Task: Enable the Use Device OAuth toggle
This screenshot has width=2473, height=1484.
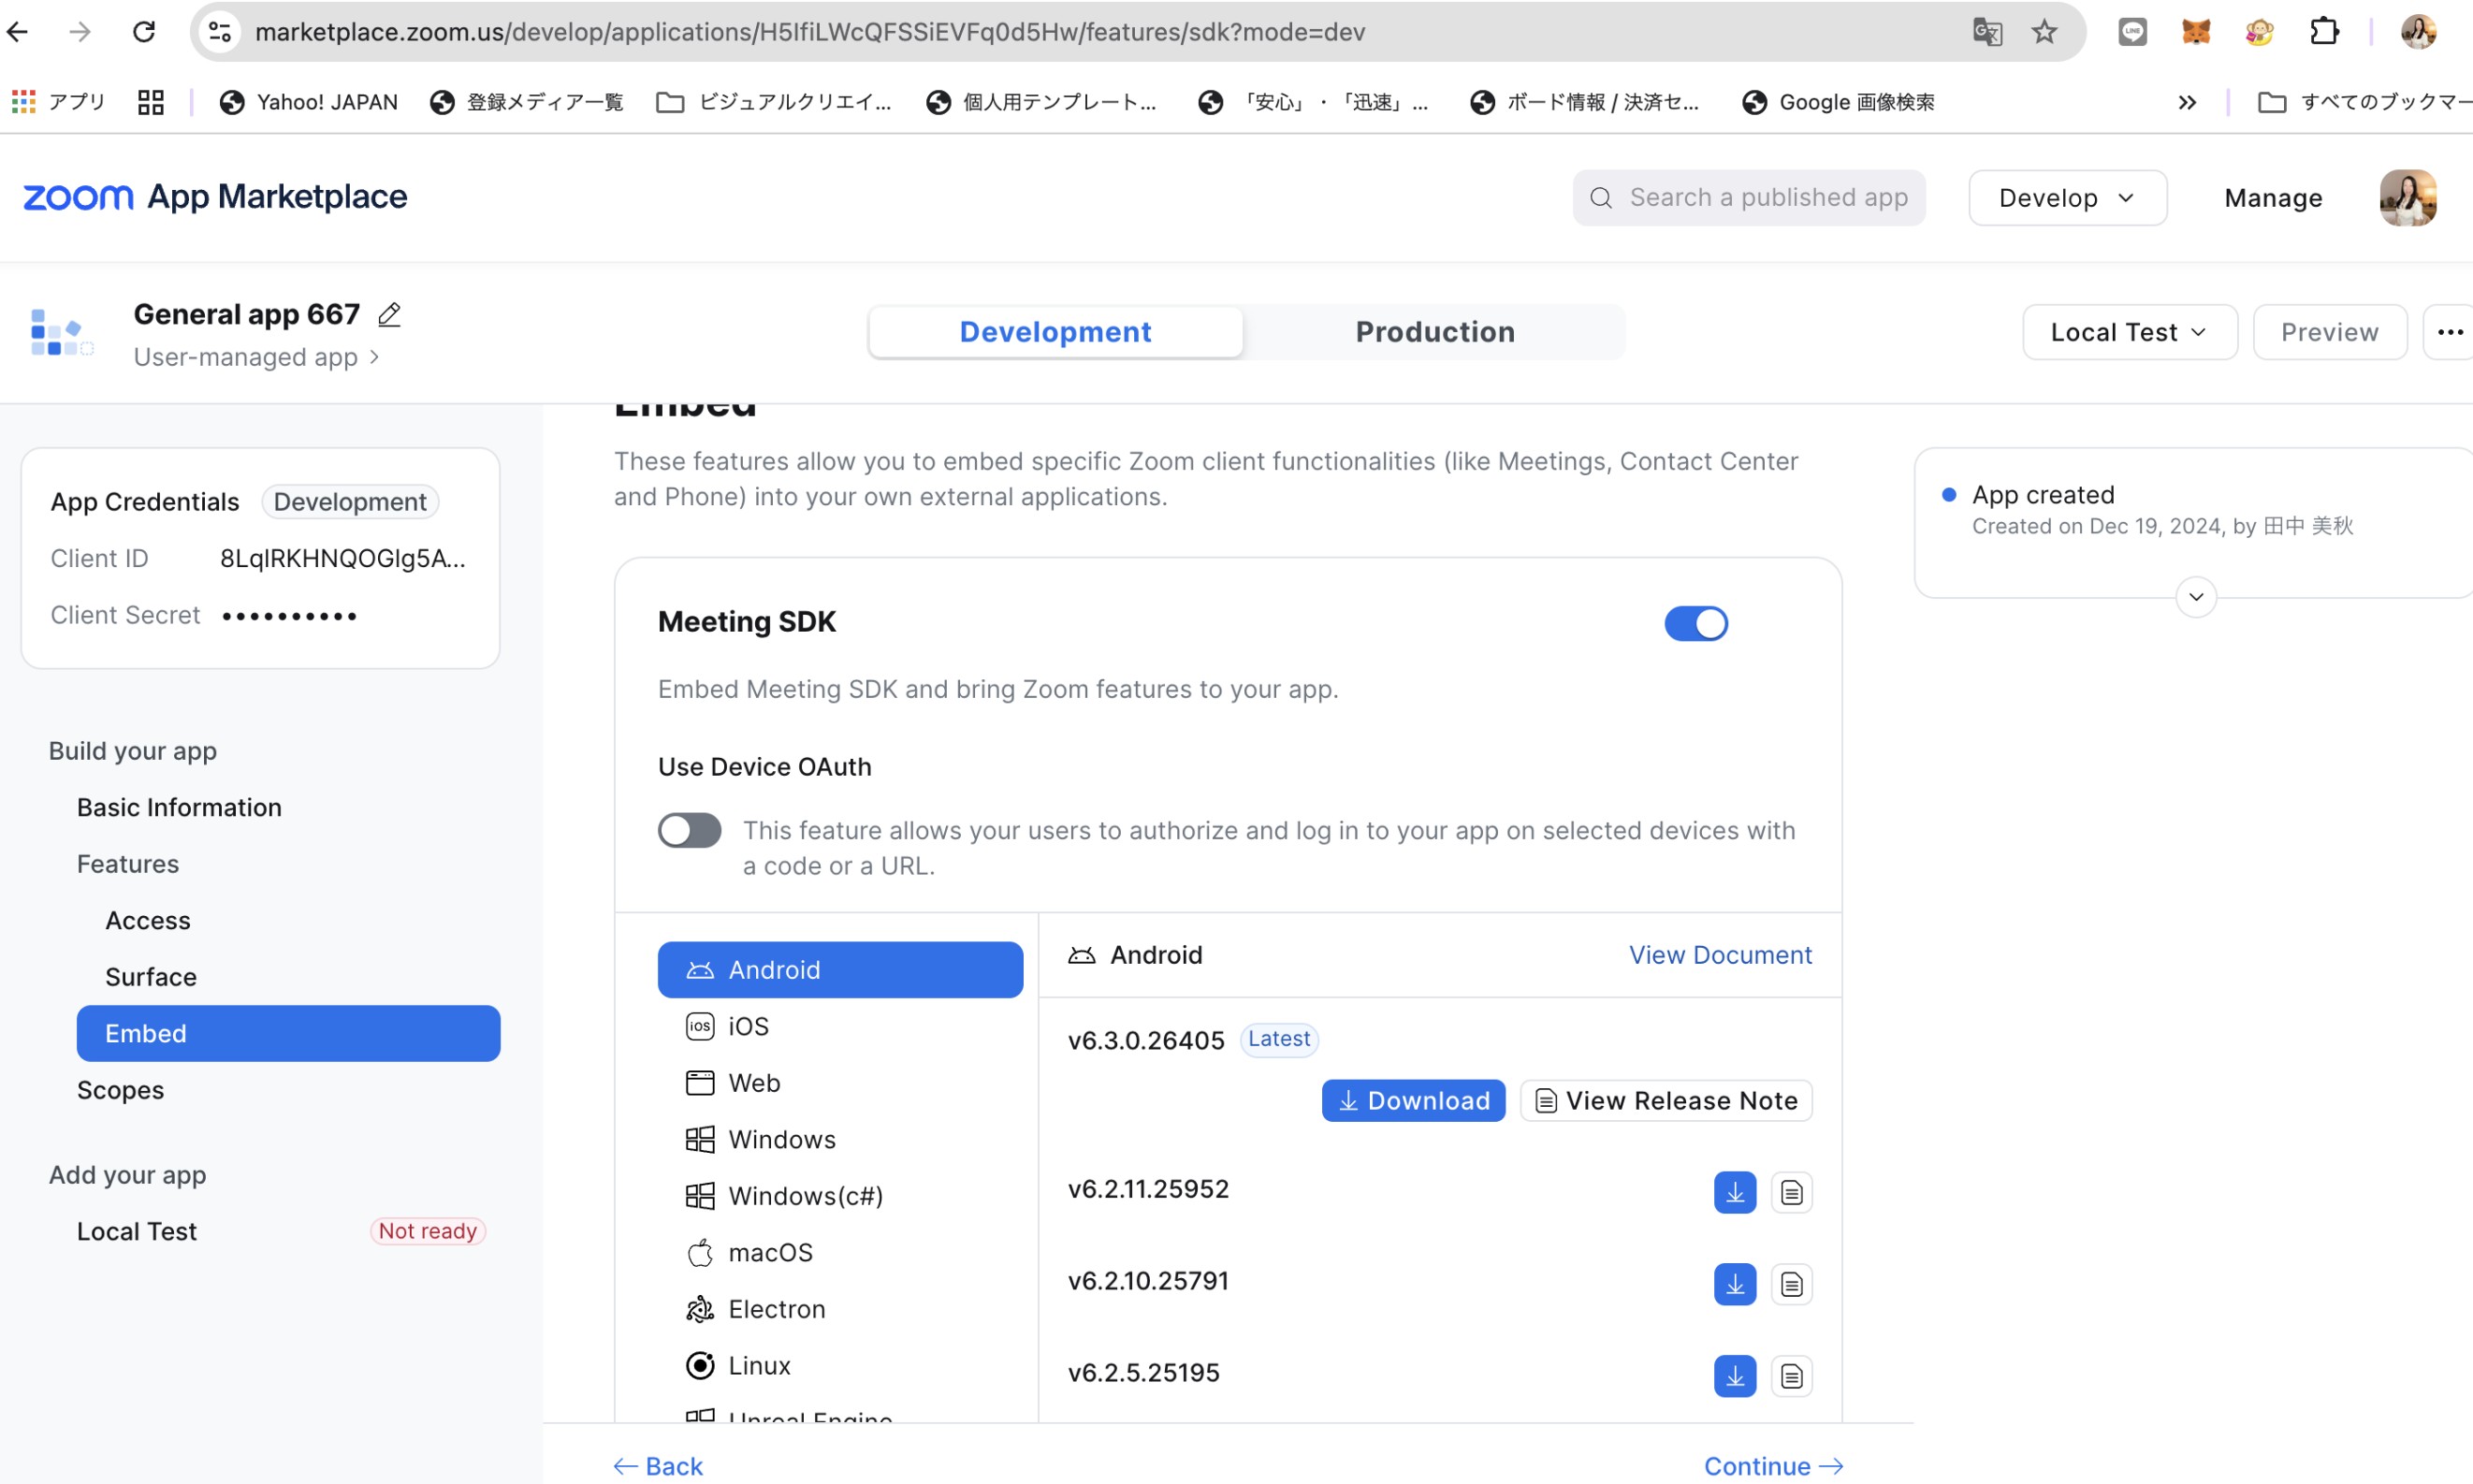Action: coord(689,830)
